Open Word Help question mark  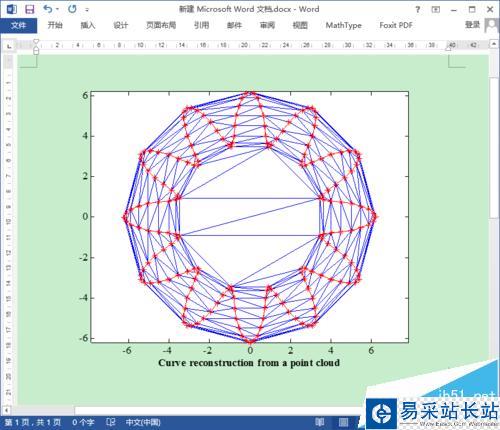point(418,10)
